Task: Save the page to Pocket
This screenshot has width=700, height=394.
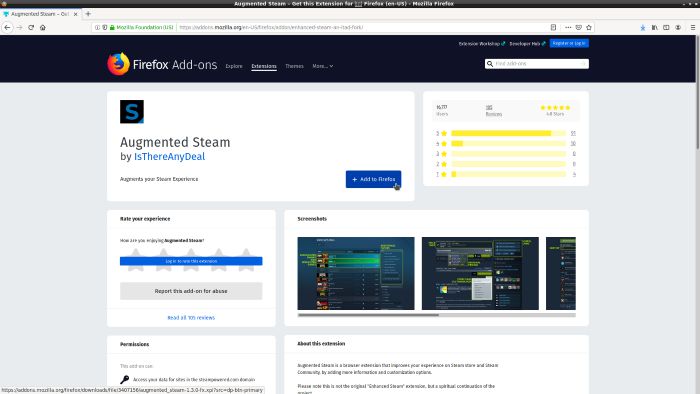Action: (579, 27)
